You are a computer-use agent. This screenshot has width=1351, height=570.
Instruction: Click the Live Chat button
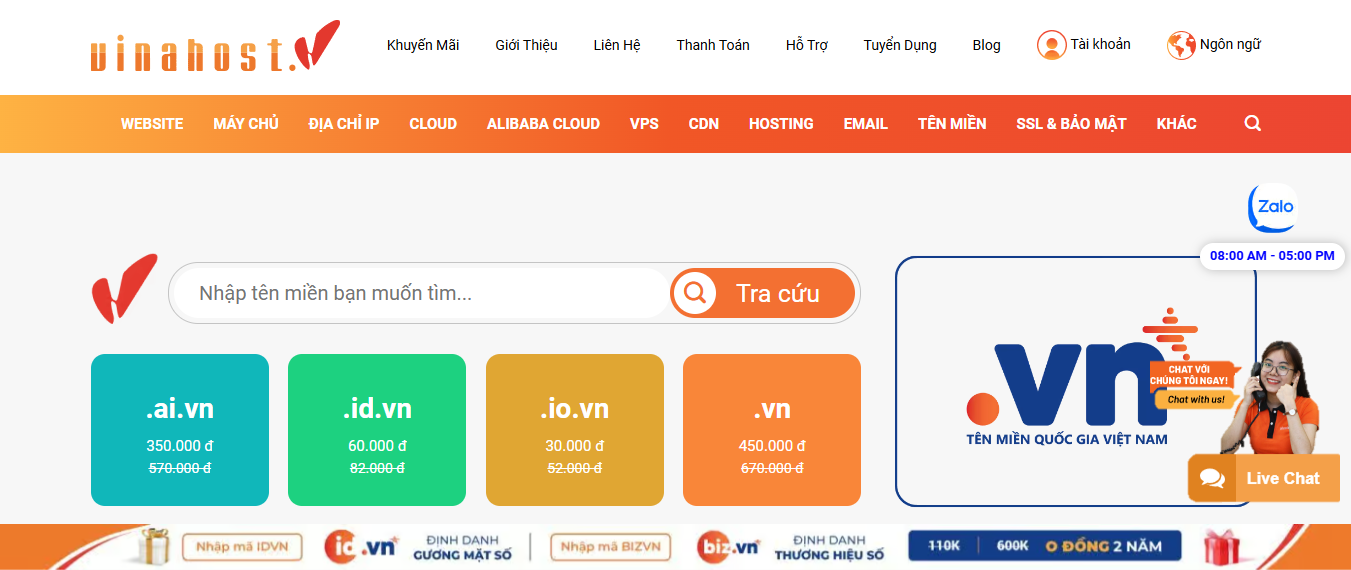coord(1264,478)
